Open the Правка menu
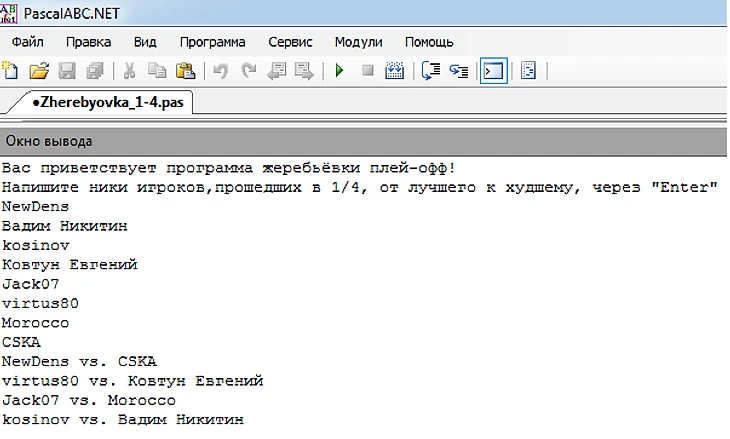 [x=88, y=42]
